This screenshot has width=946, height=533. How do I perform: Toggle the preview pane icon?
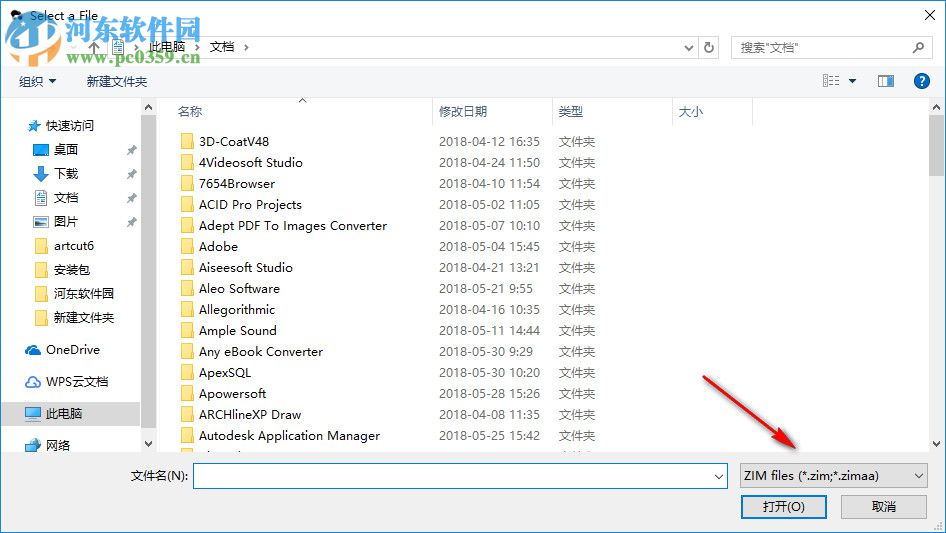point(886,81)
